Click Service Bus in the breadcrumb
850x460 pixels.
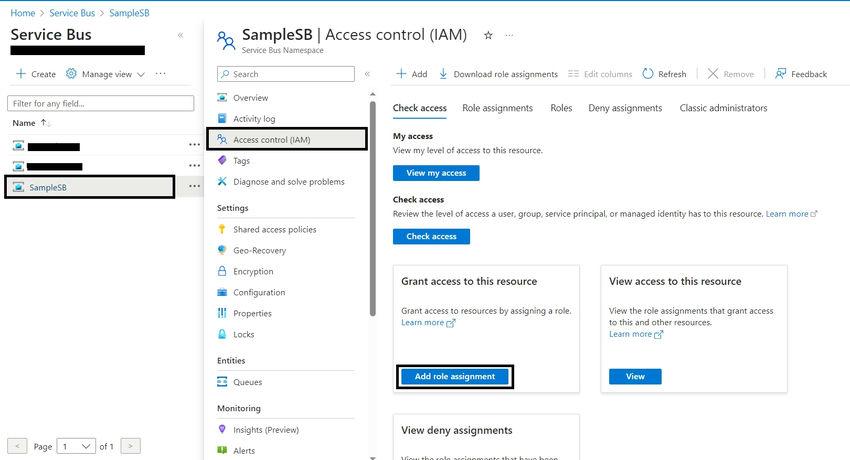[71, 12]
